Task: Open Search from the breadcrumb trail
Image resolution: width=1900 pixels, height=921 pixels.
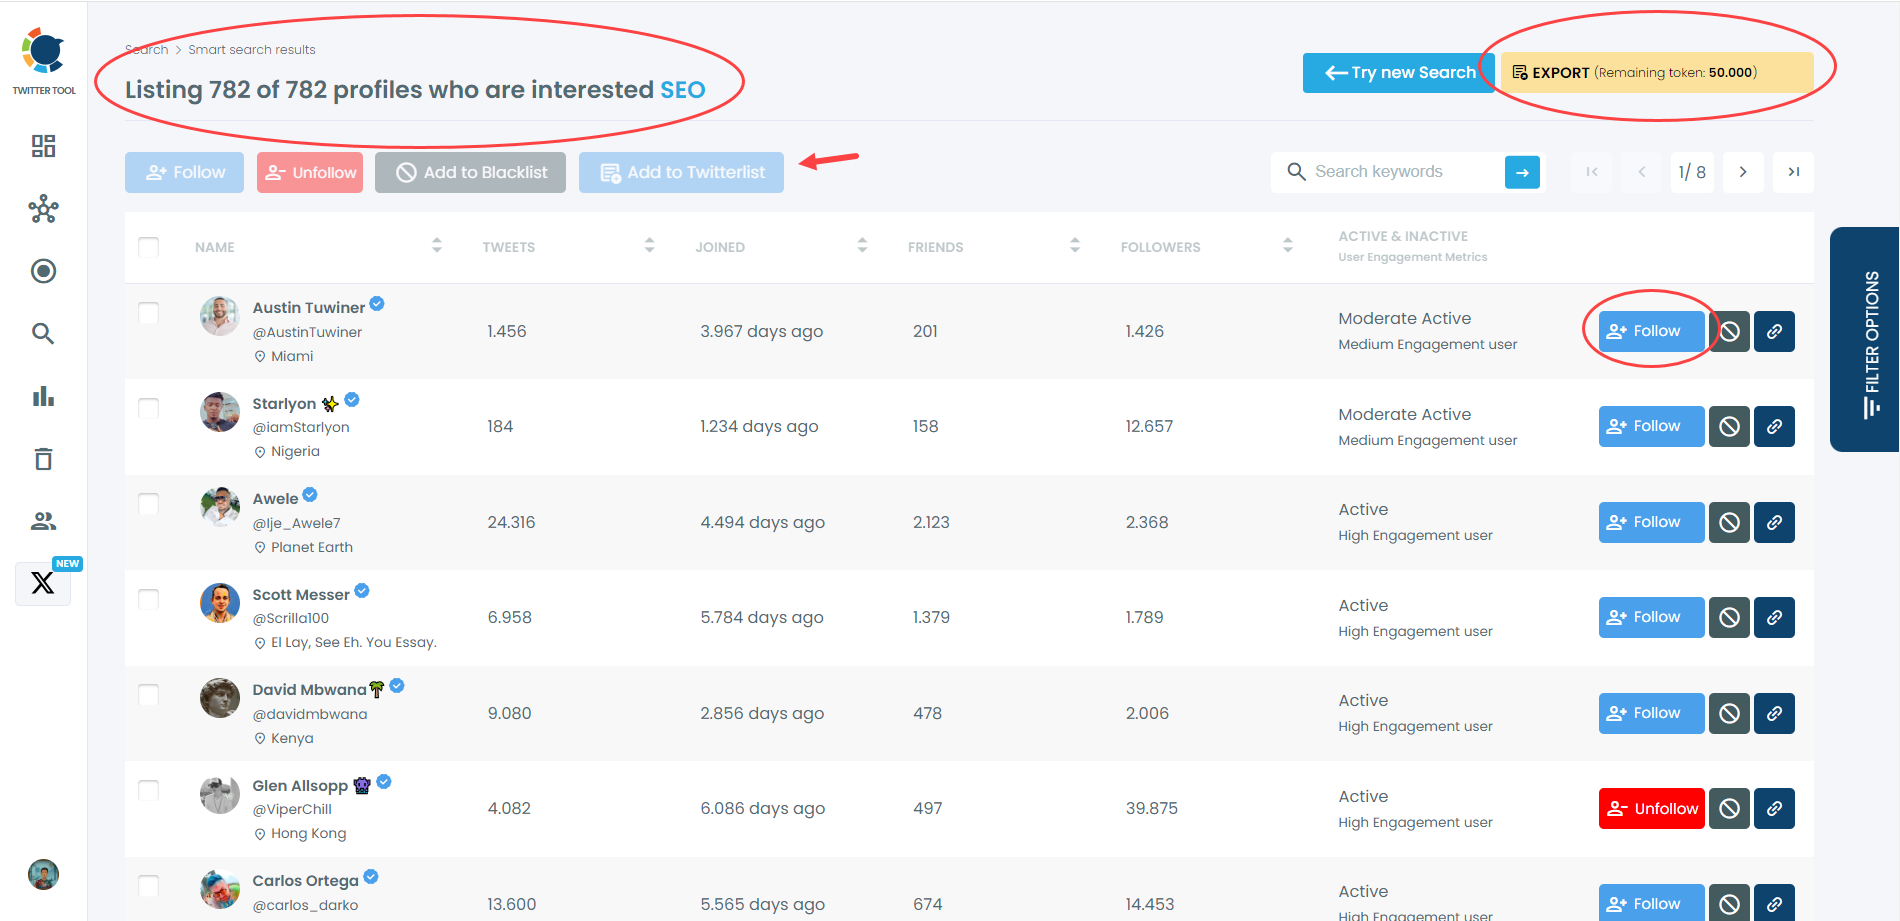Action: point(146,49)
